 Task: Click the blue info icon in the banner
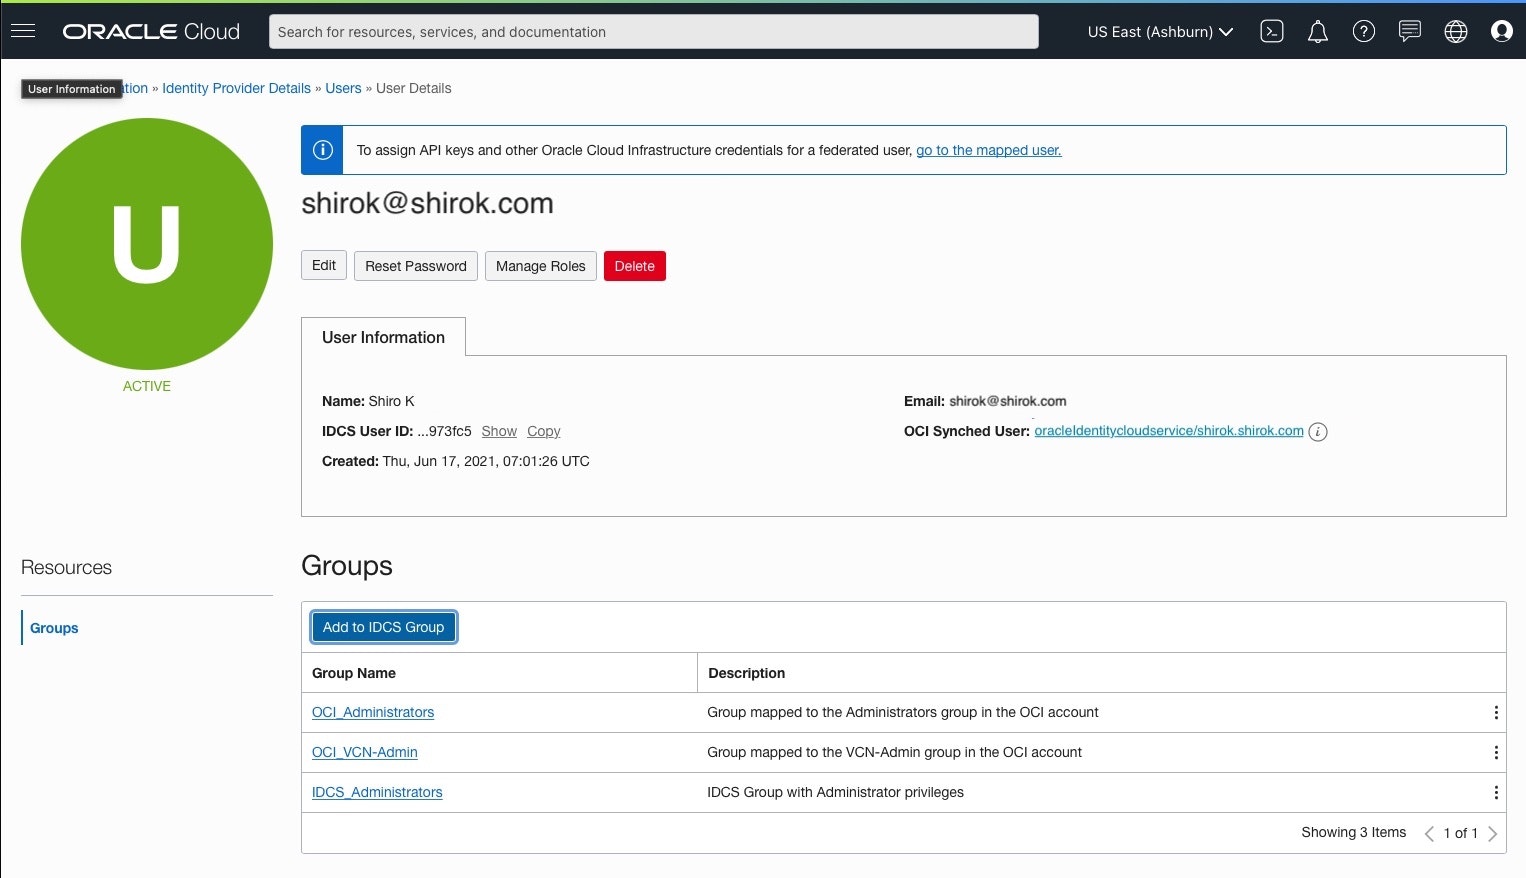click(322, 150)
